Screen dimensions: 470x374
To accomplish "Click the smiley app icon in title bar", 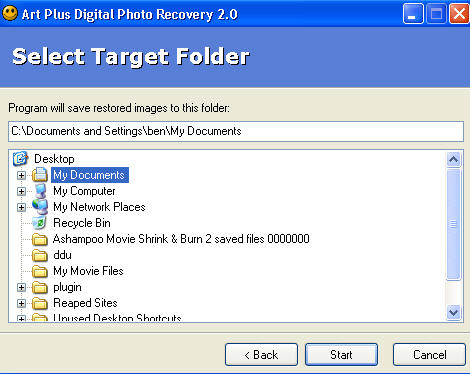I will pos(10,13).
